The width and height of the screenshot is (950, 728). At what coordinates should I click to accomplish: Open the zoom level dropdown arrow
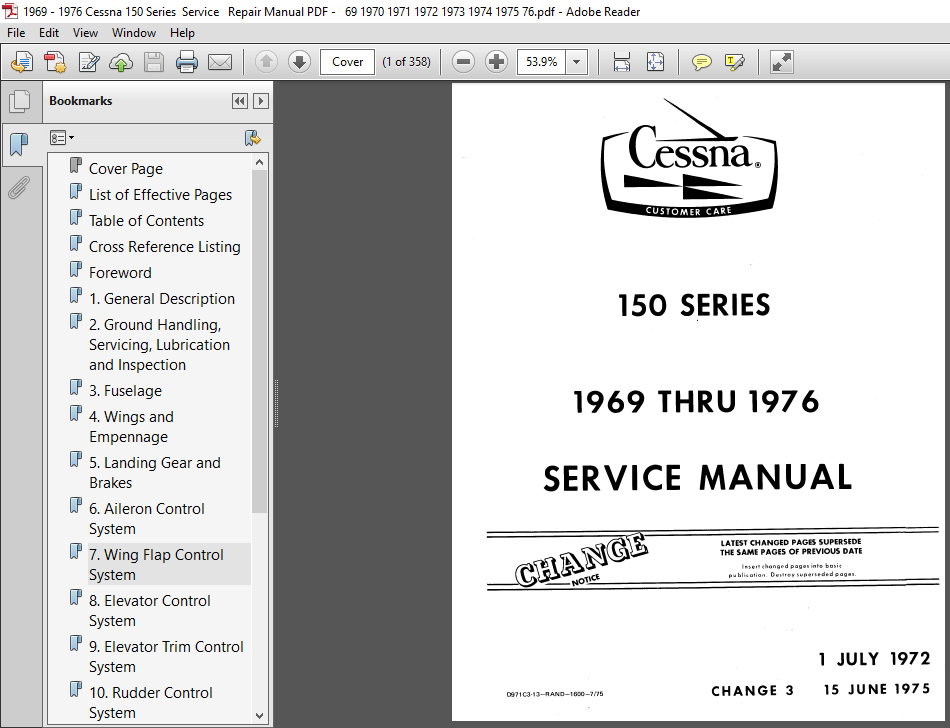[577, 62]
